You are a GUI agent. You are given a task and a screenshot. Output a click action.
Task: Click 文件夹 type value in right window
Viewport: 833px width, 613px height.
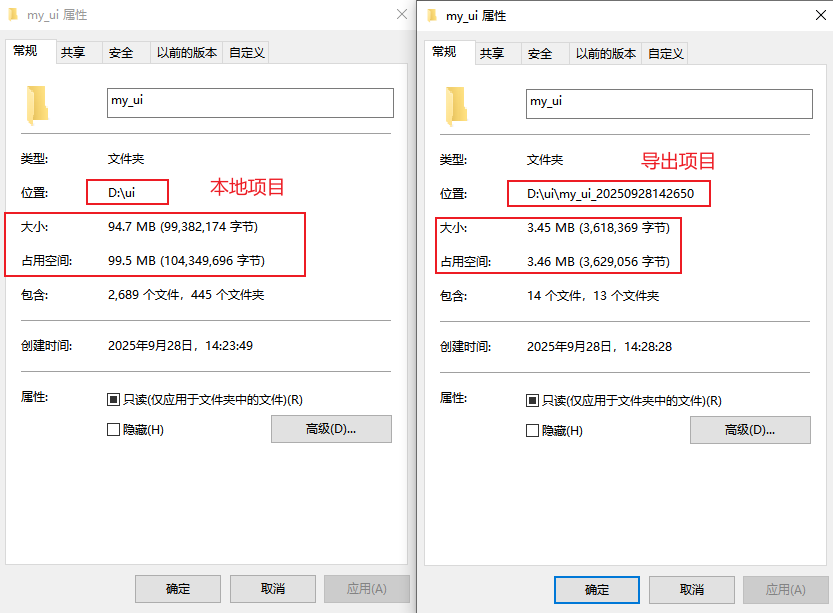coord(545,160)
